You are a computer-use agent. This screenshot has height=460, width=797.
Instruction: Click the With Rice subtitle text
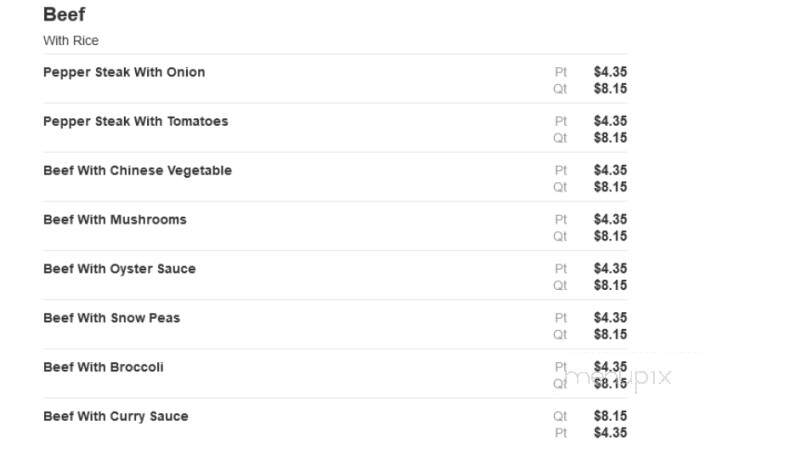point(71,41)
